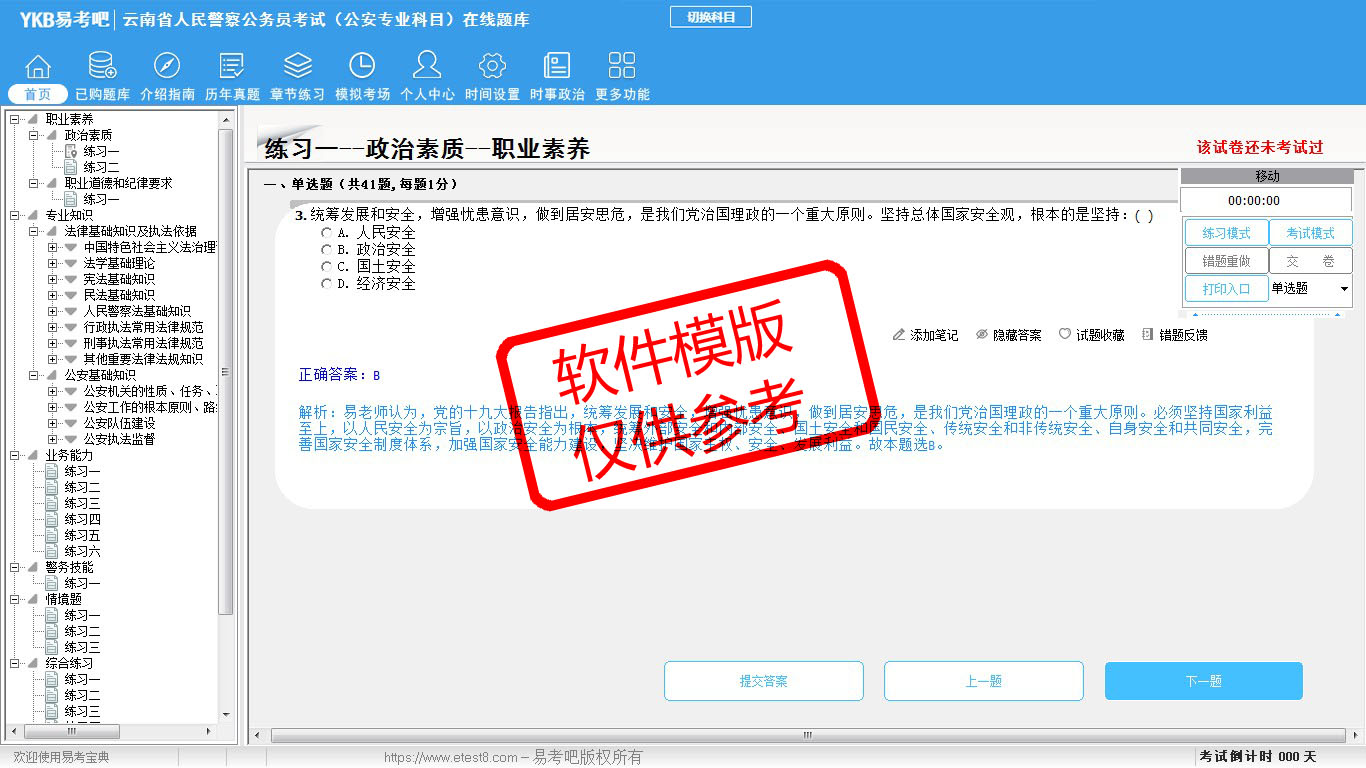The image size is (1366, 768).
Task: Go to next question with 下一题
Action: pyautogui.click(x=1203, y=681)
